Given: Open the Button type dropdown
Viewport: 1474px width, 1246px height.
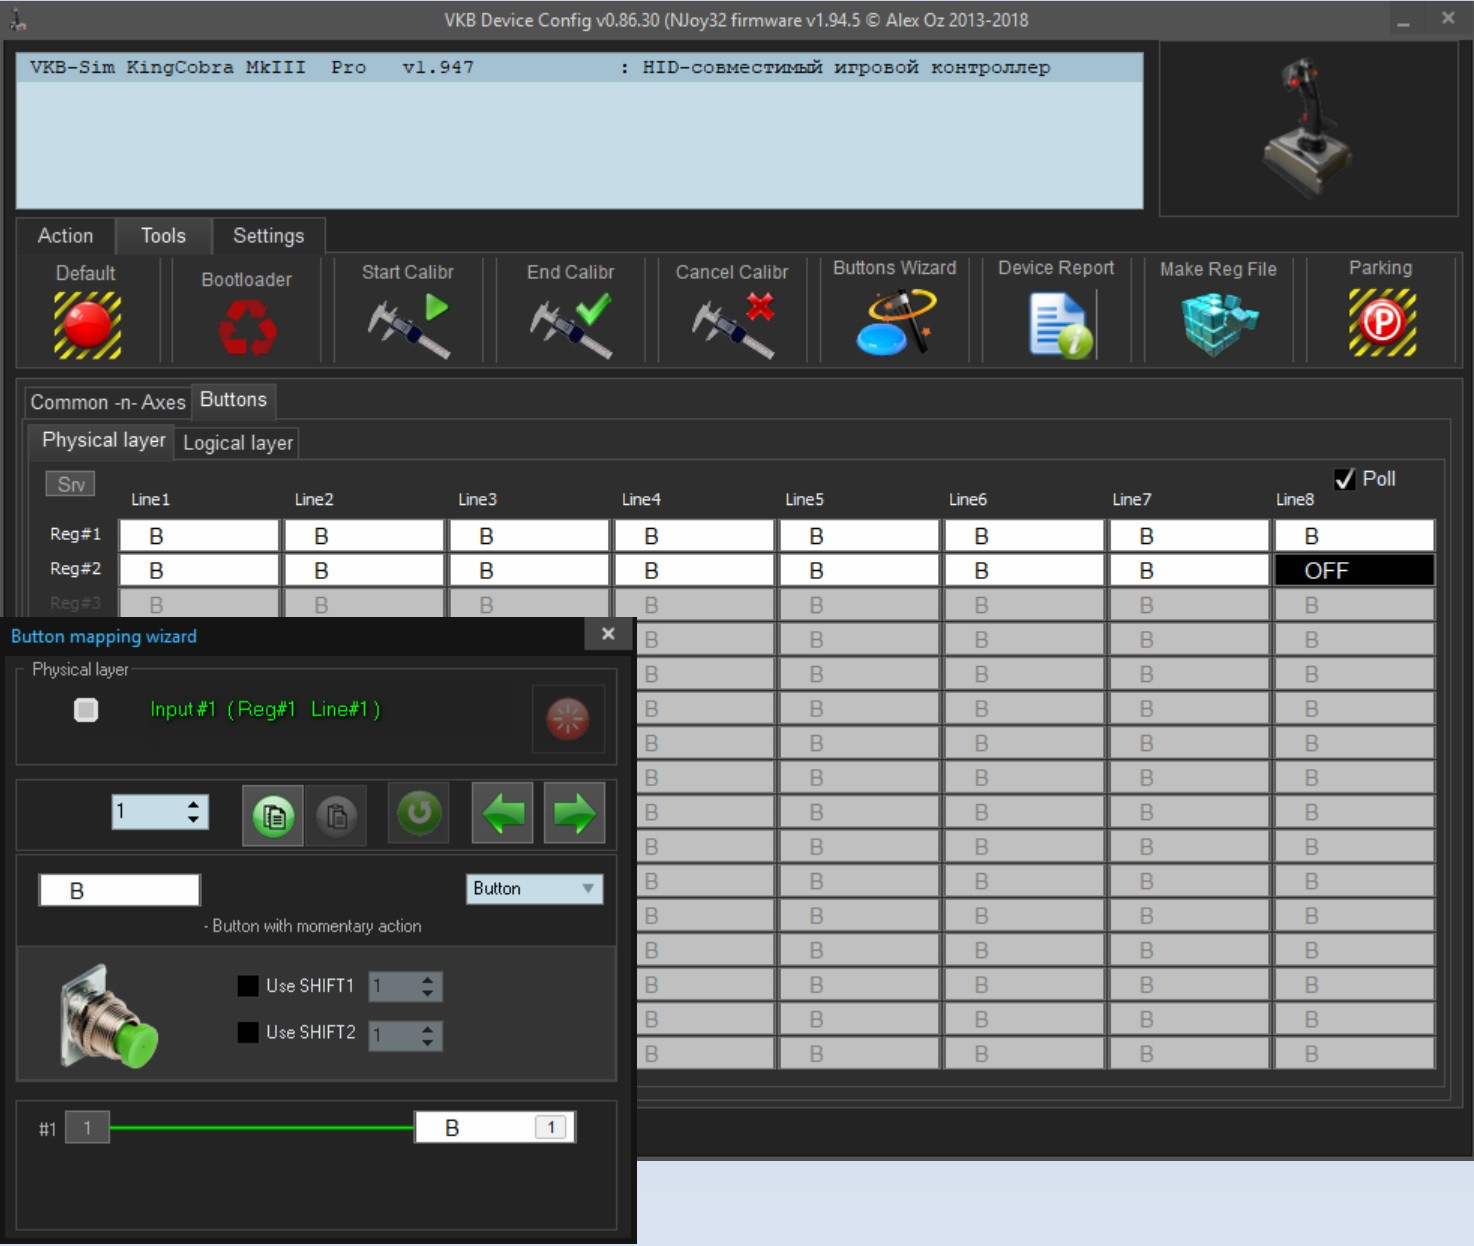Looking at the screenshot, I should point(535,888).
